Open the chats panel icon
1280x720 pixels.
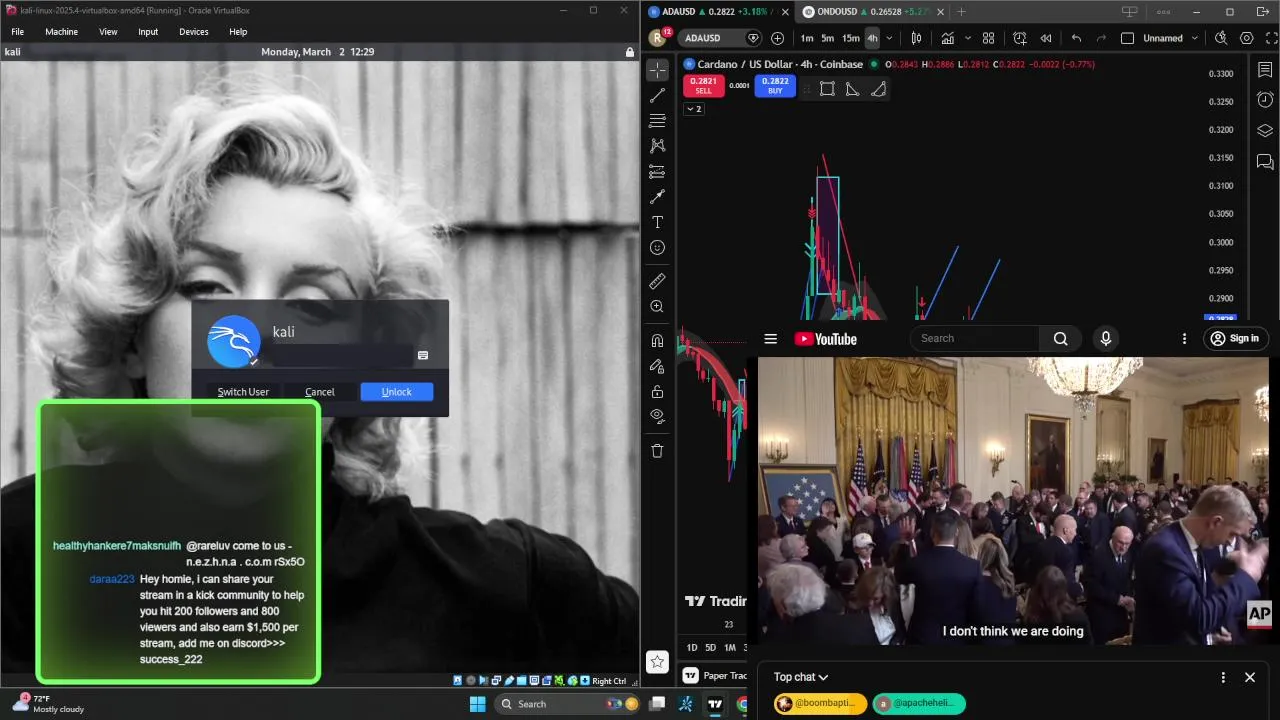(1265, 161)
